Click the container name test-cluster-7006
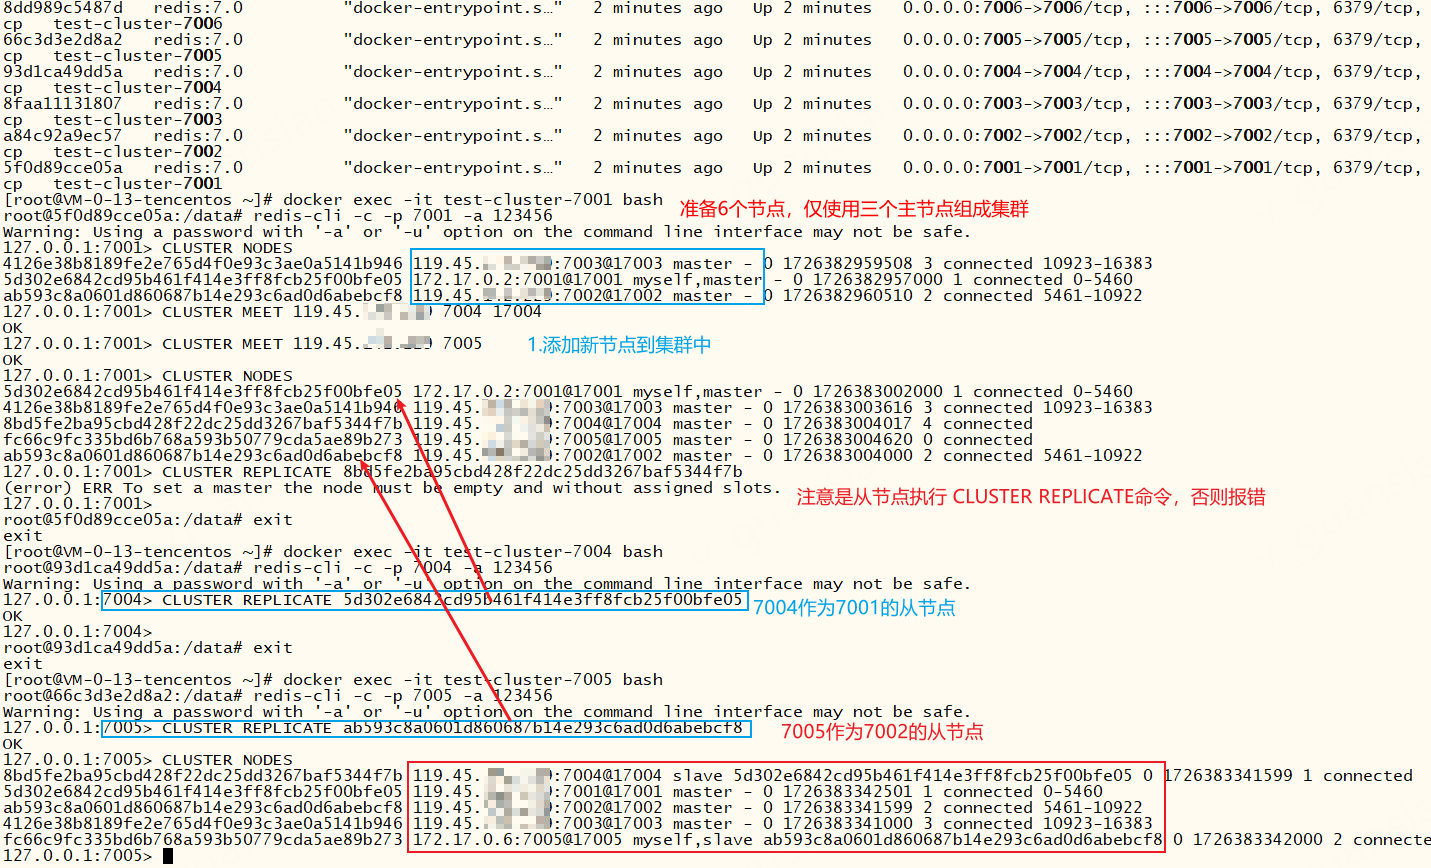The width and height of the screenshot is (1431, 868). 138,24
